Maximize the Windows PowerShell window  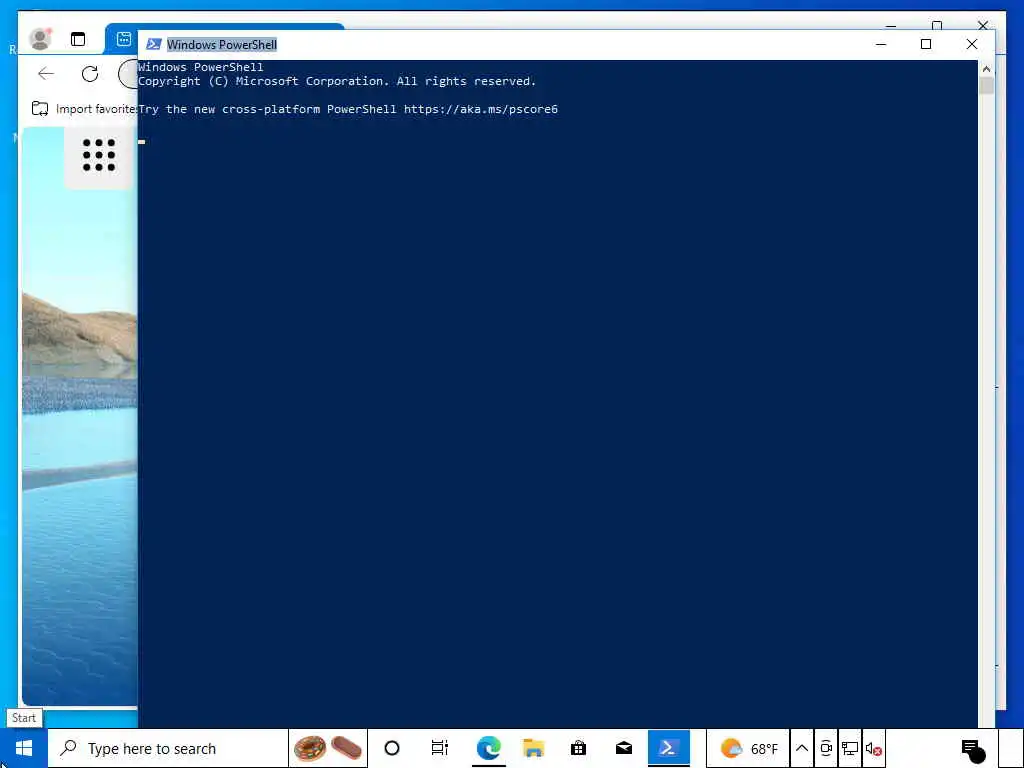925,44
